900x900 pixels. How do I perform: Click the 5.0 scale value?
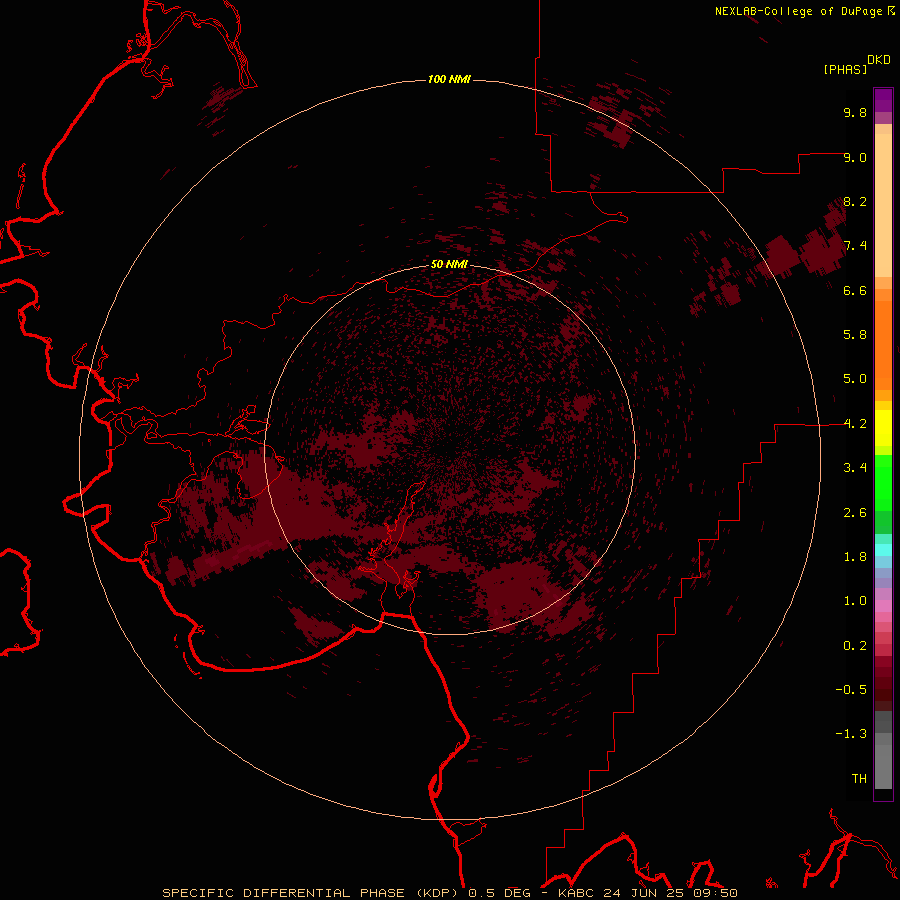click(855, 379)
